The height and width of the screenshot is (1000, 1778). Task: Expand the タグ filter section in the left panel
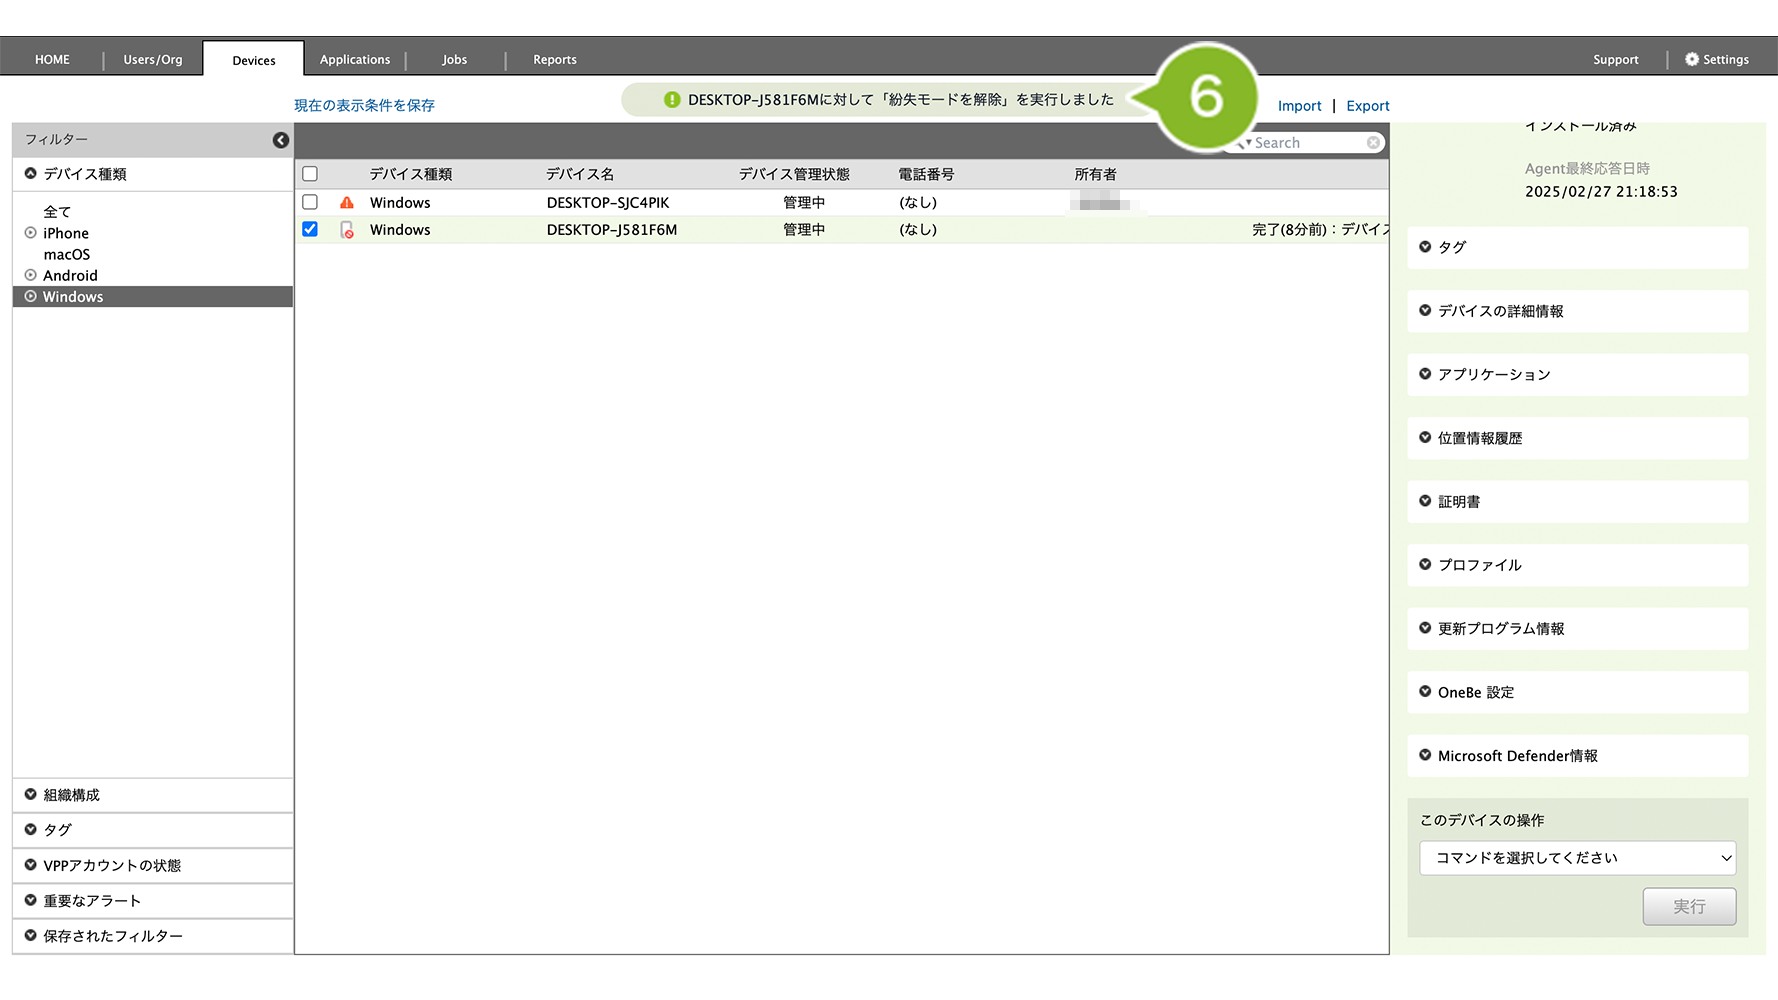pyautogui.click(x=152, y=830)
